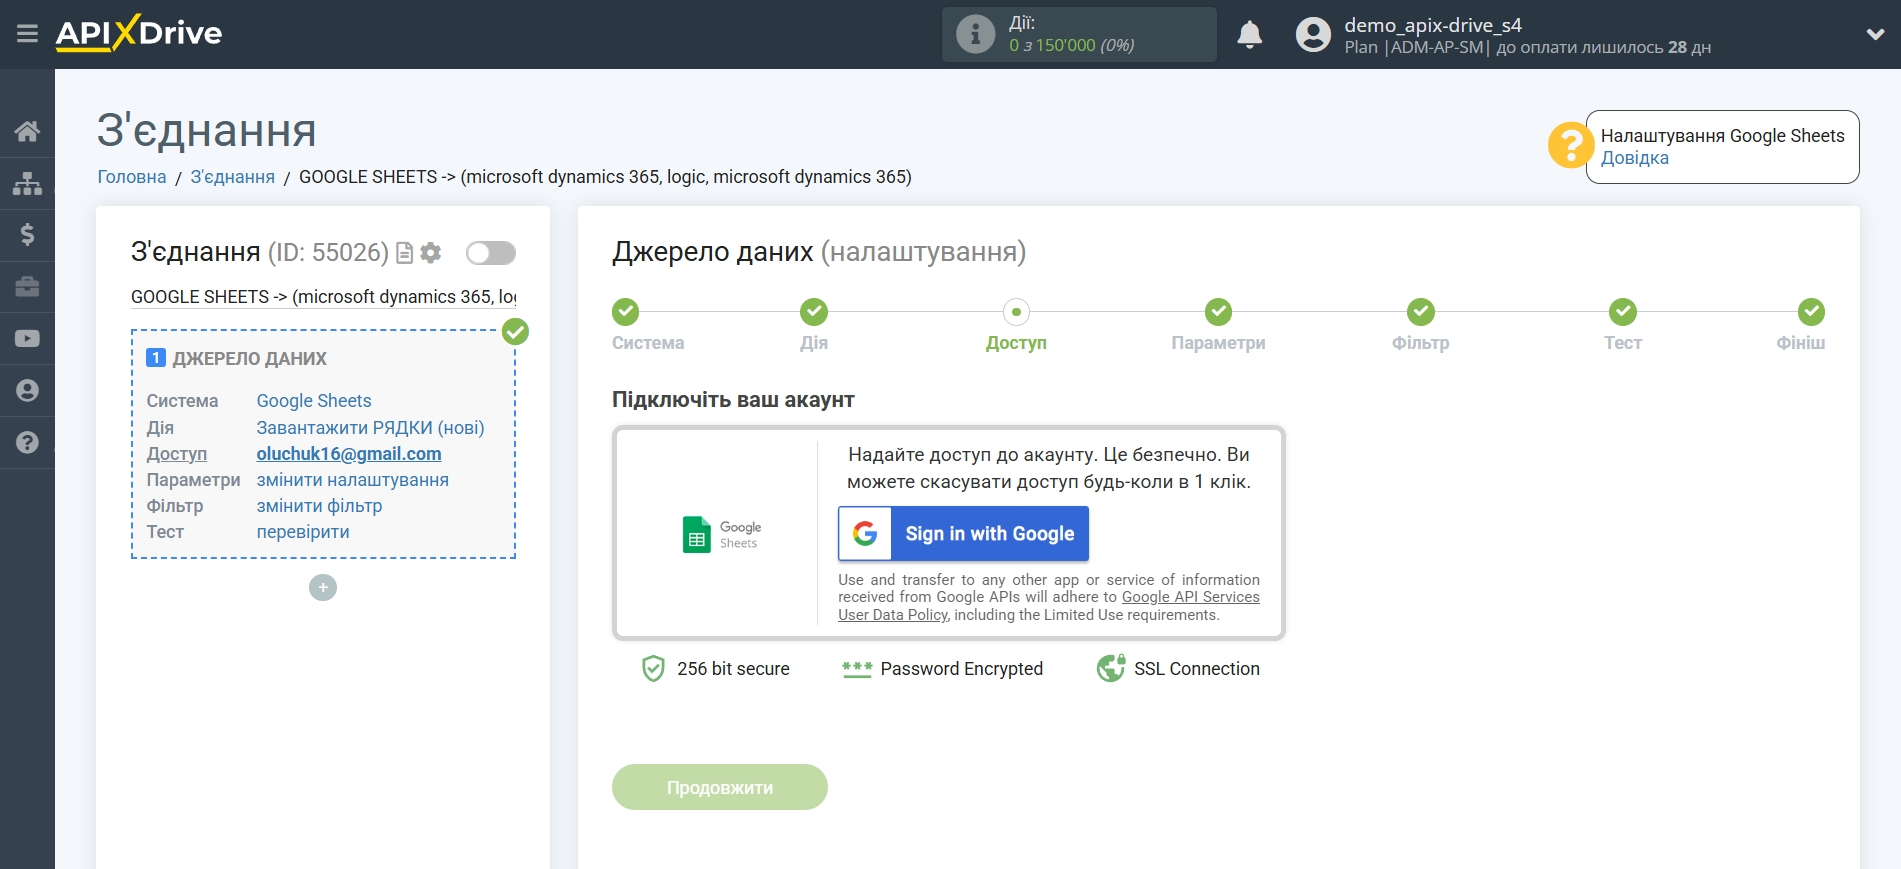Image resolution: width=1901 pixels, height=869 pixels.
Task: Open Головна breadcrumb link
Action: pyautogui.click(x=132, y=177)
